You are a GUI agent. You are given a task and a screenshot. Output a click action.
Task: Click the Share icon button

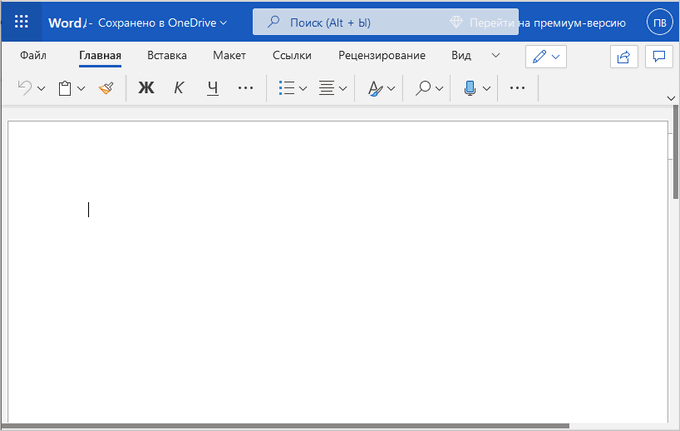[624, 56]
